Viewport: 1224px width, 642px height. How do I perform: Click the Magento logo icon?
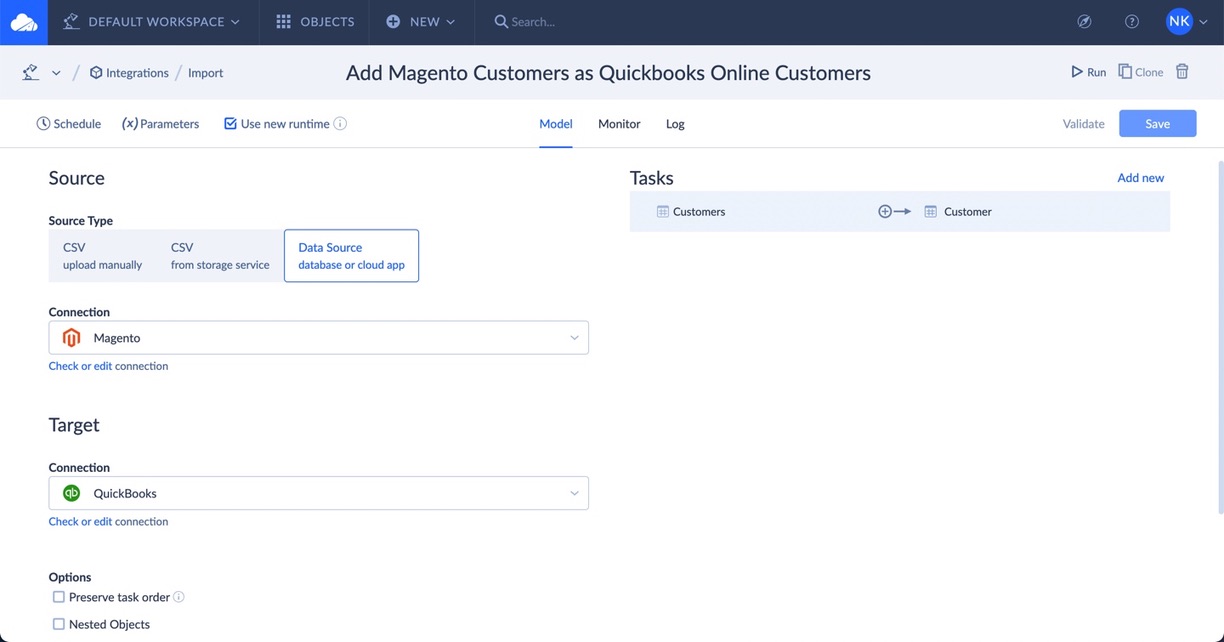(x=71, y=338)
